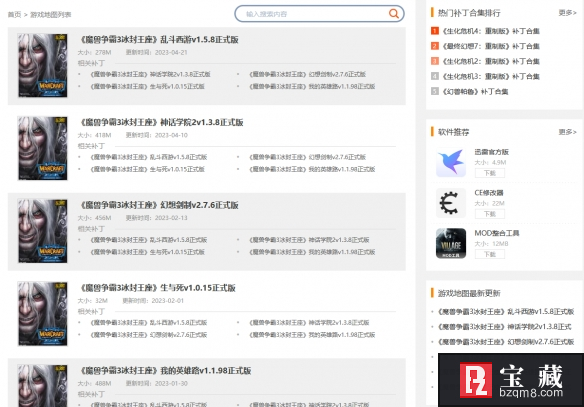Open CE修改器 software name
The width and height of the screenshot is (584, 407).
pos(489,193)
